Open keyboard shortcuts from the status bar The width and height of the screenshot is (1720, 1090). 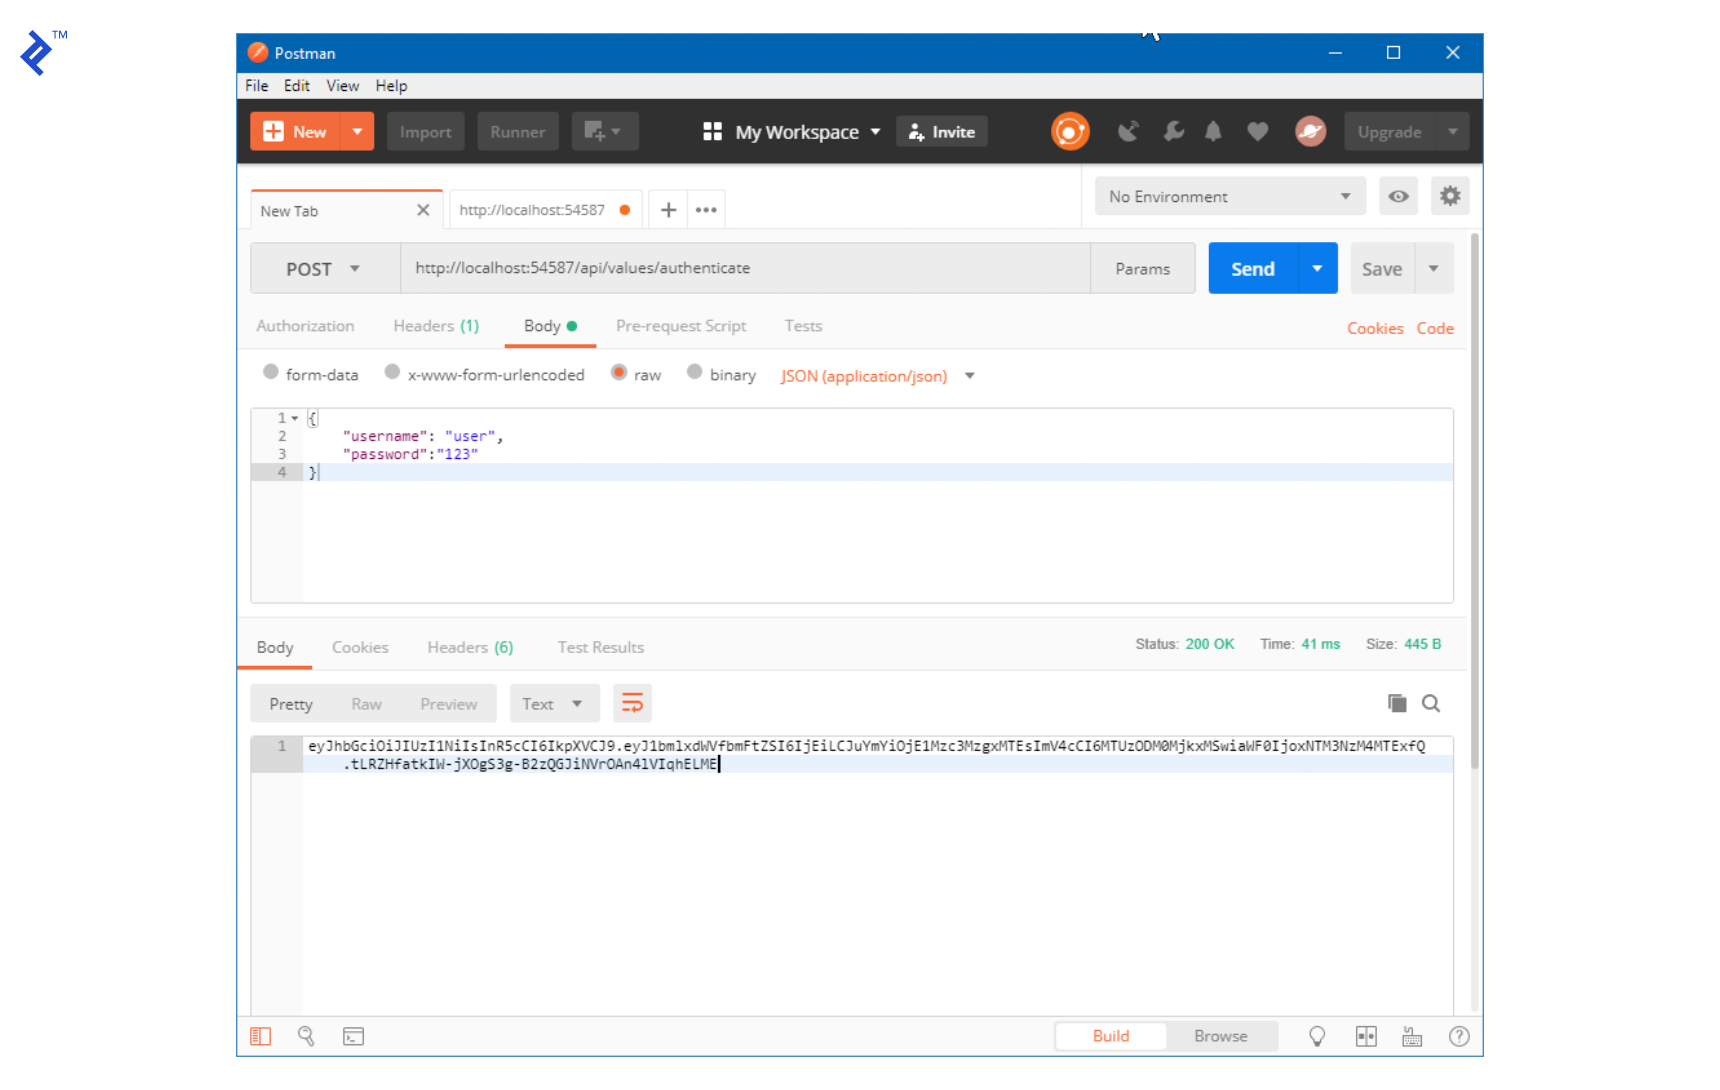(1412, 1036)
